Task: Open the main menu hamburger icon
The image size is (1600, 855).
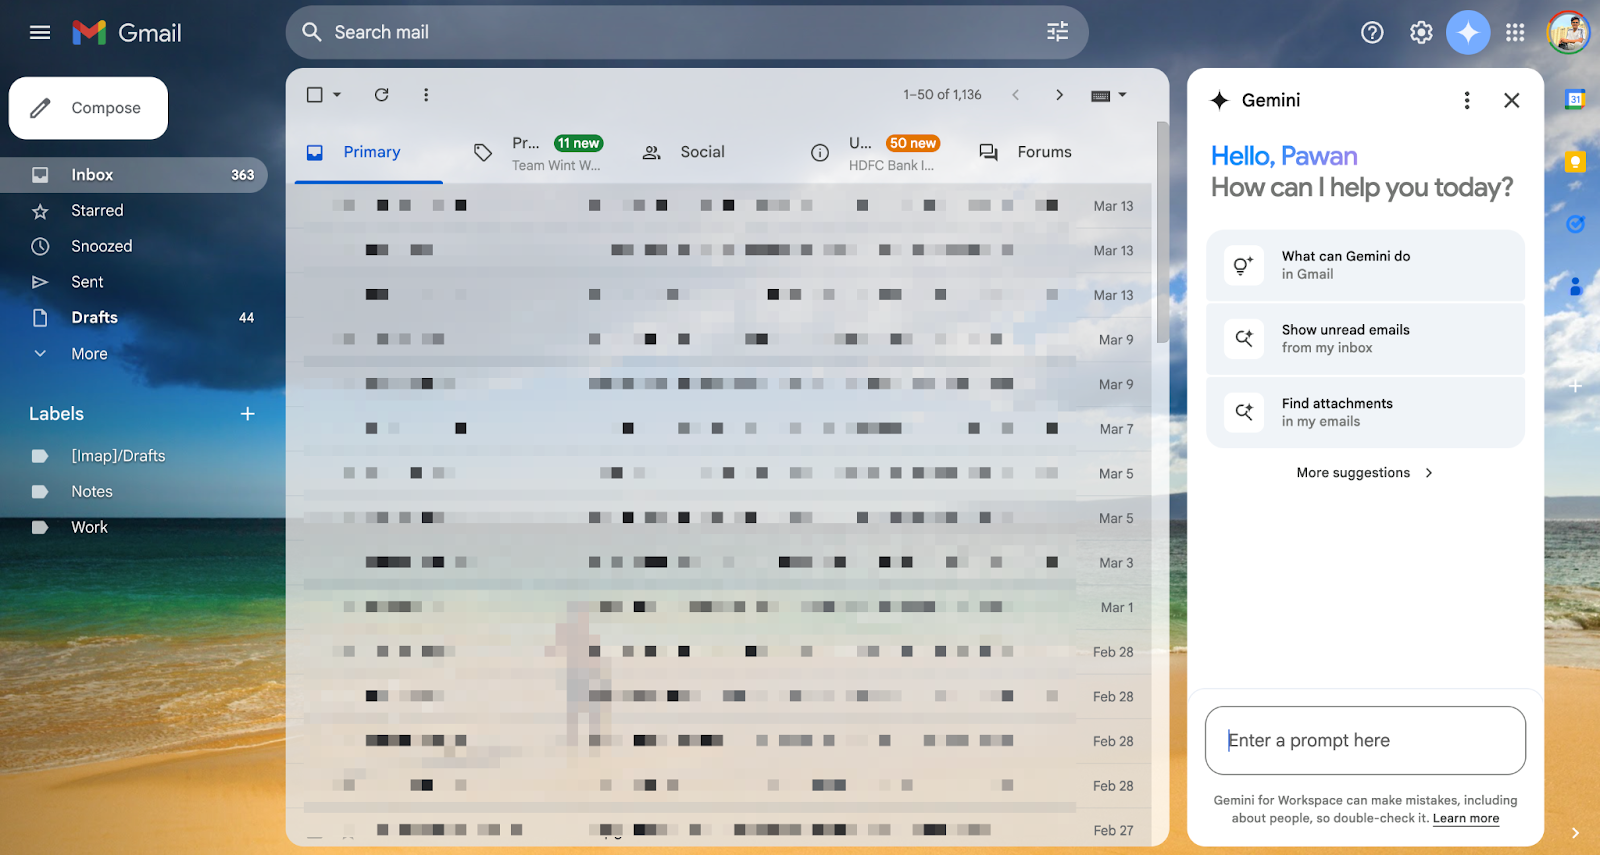Action: (40, 33)
